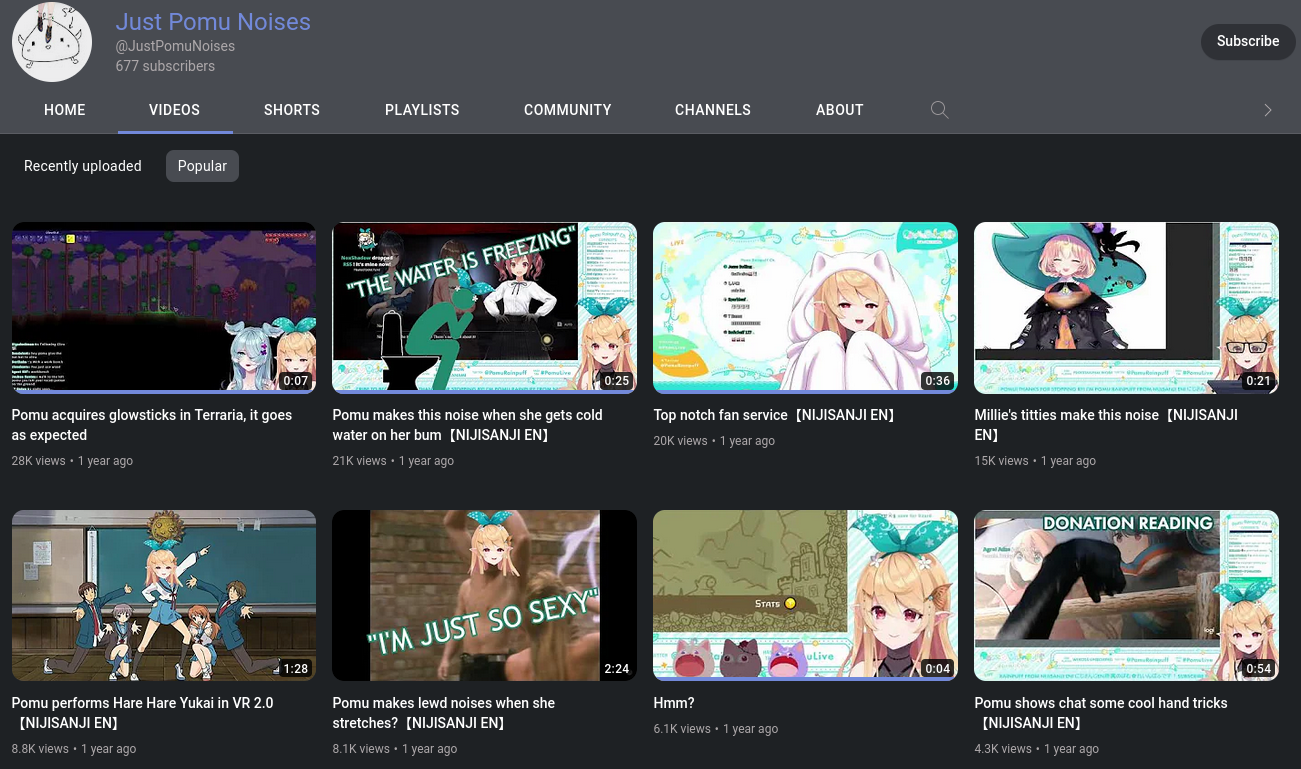Play the 'Hmm?' video thumbnail

click(x=806, y=596)
